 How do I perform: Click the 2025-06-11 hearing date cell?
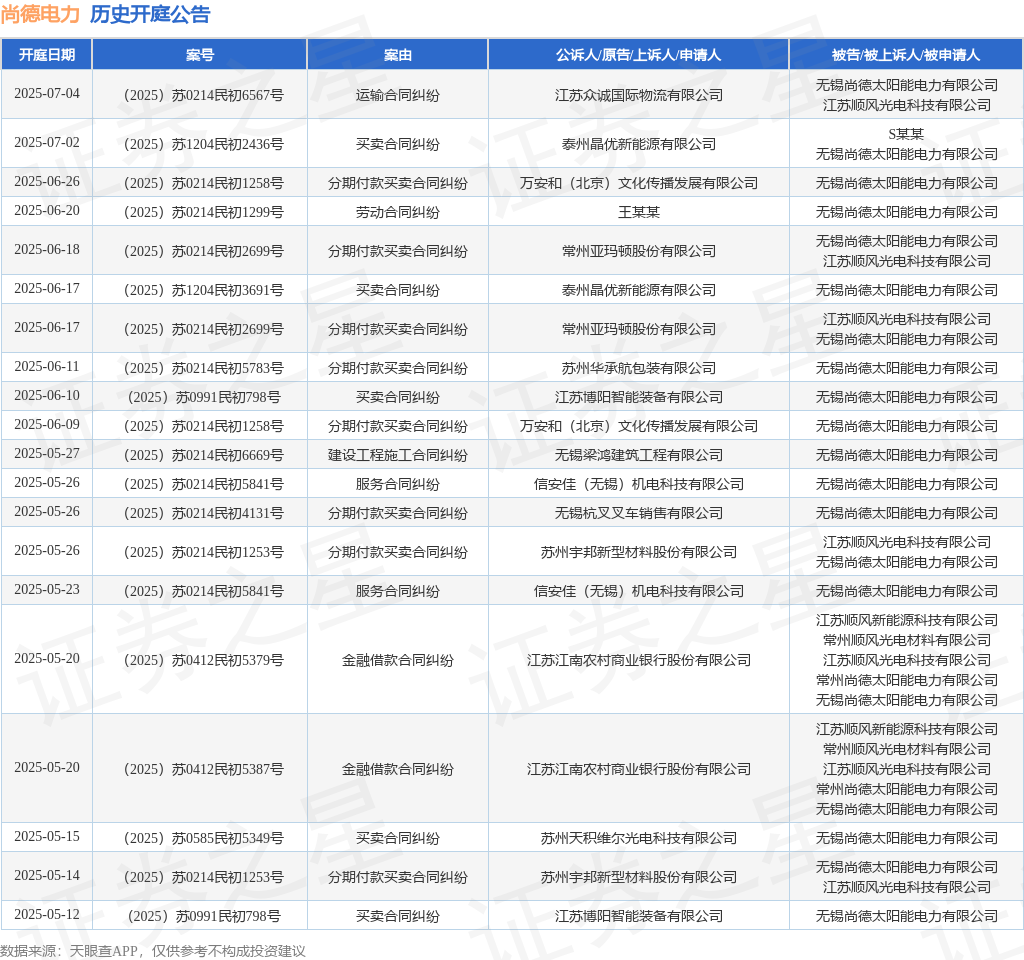pyautogui.click(x=46, y=367)
